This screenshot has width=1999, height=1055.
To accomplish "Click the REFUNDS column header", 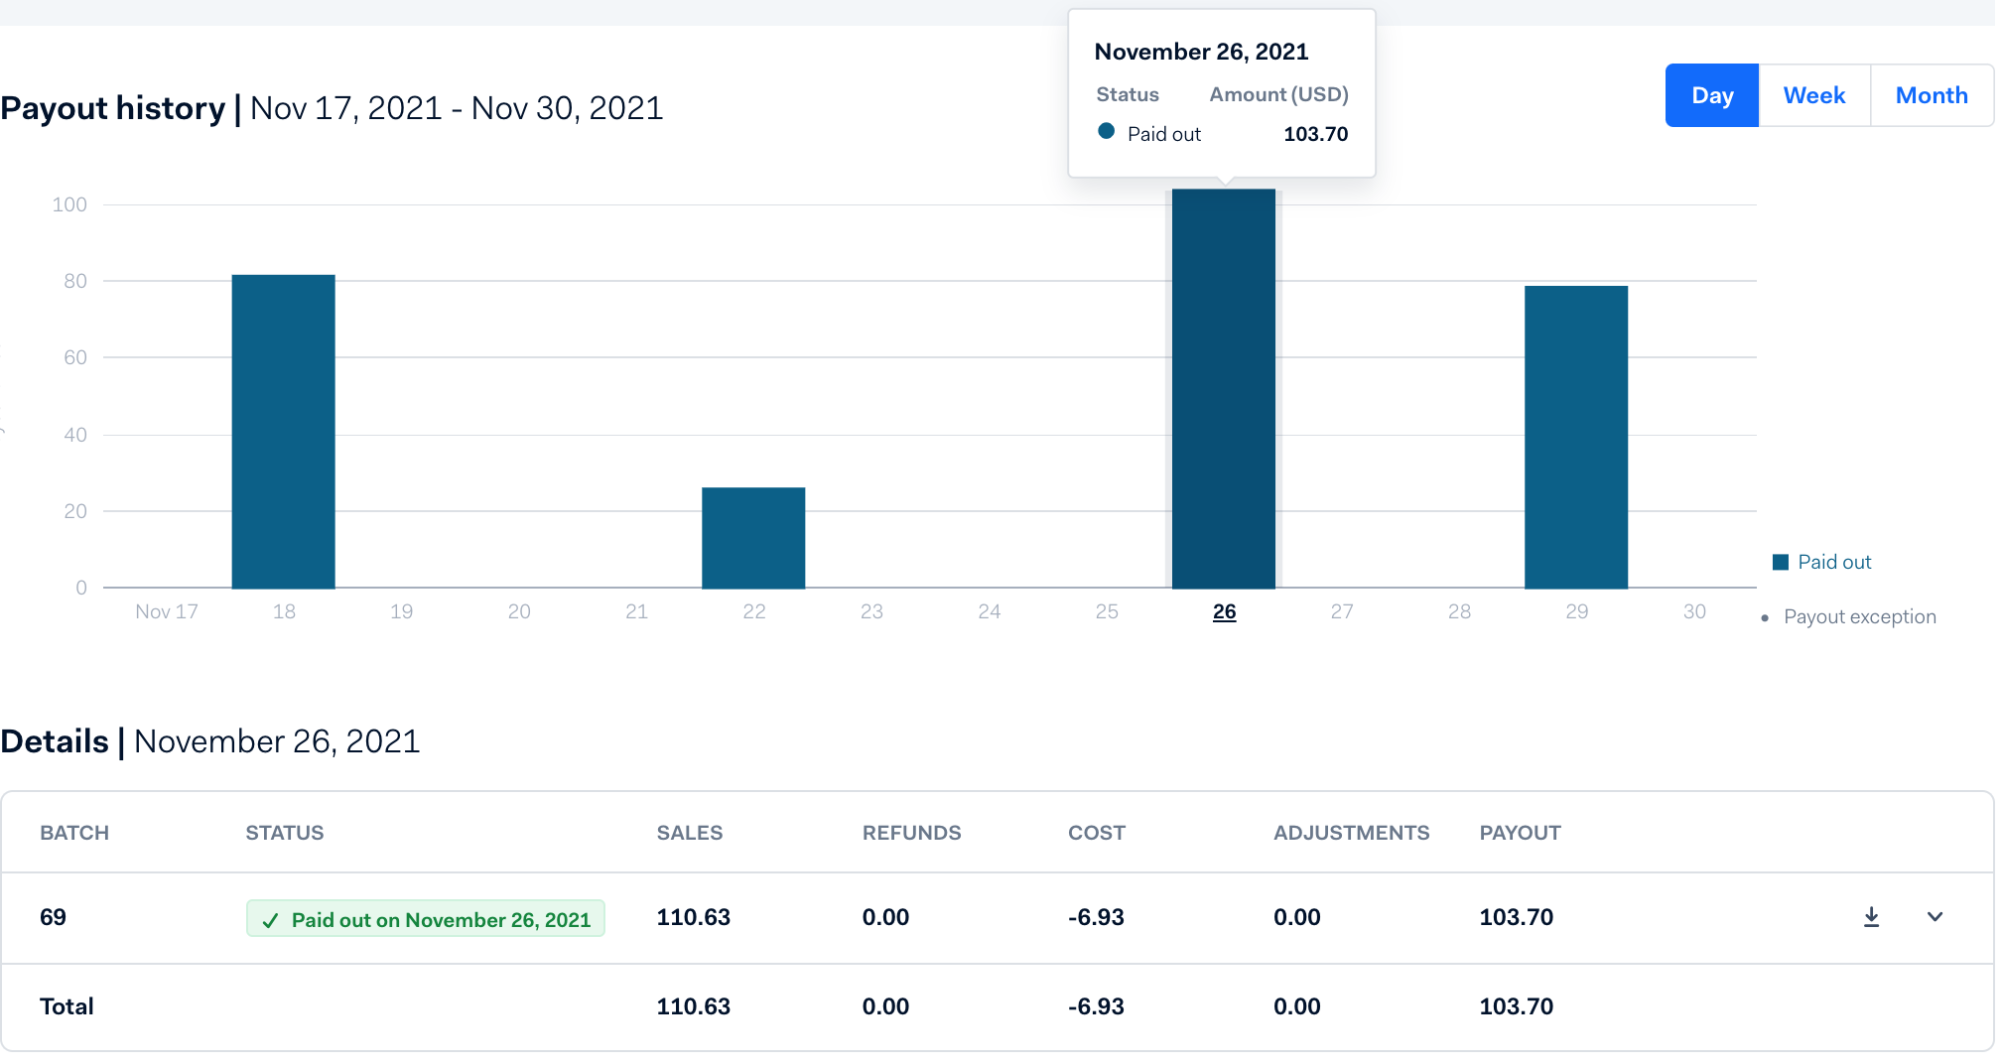I will 912,833.
